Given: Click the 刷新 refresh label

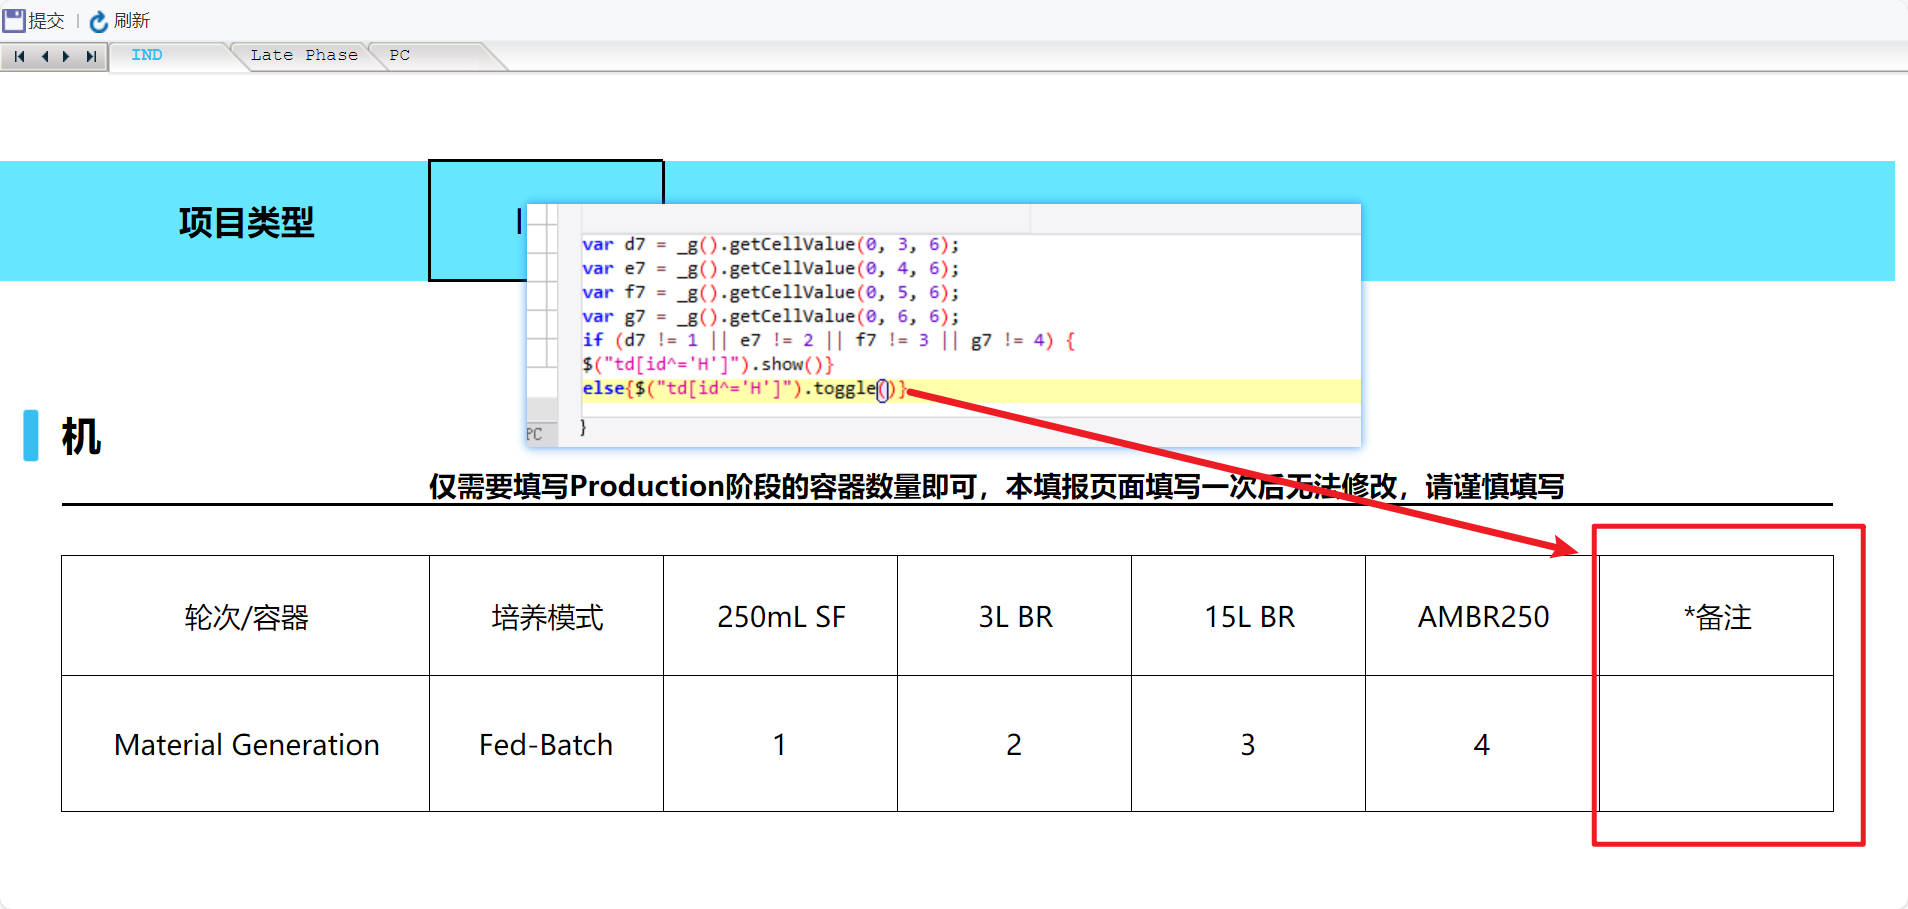Looking at the screenshot, I should click(x=132, y=21).
